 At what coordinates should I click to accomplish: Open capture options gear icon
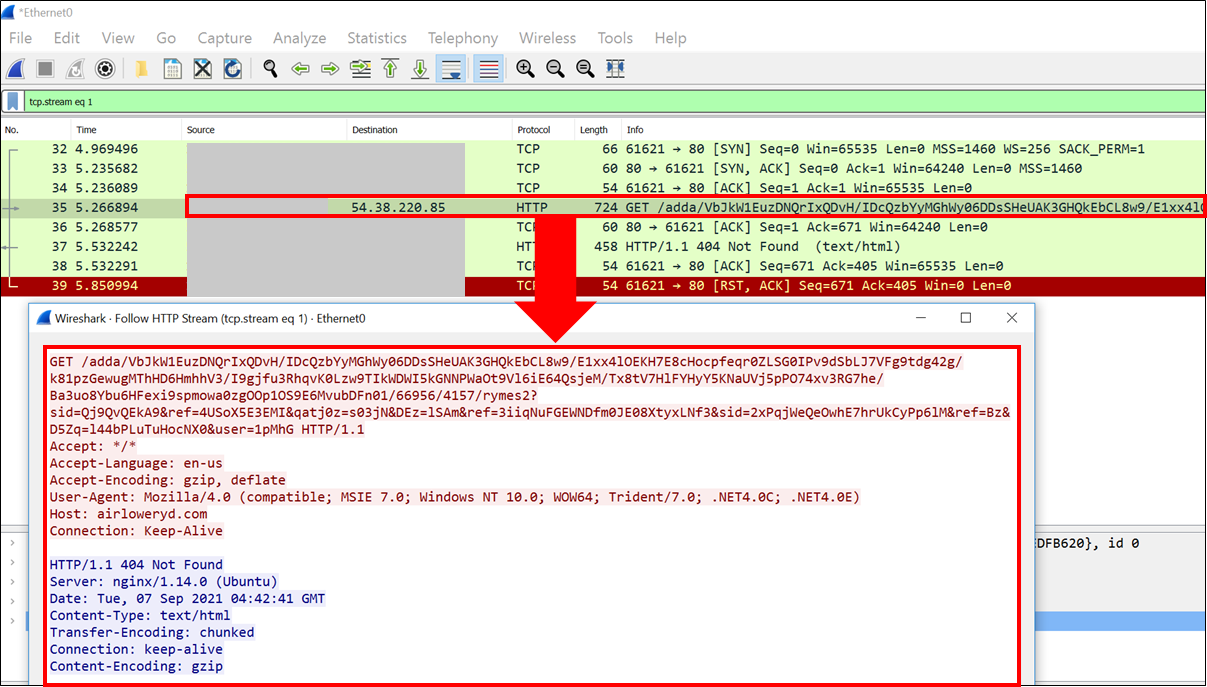(105, 69)
